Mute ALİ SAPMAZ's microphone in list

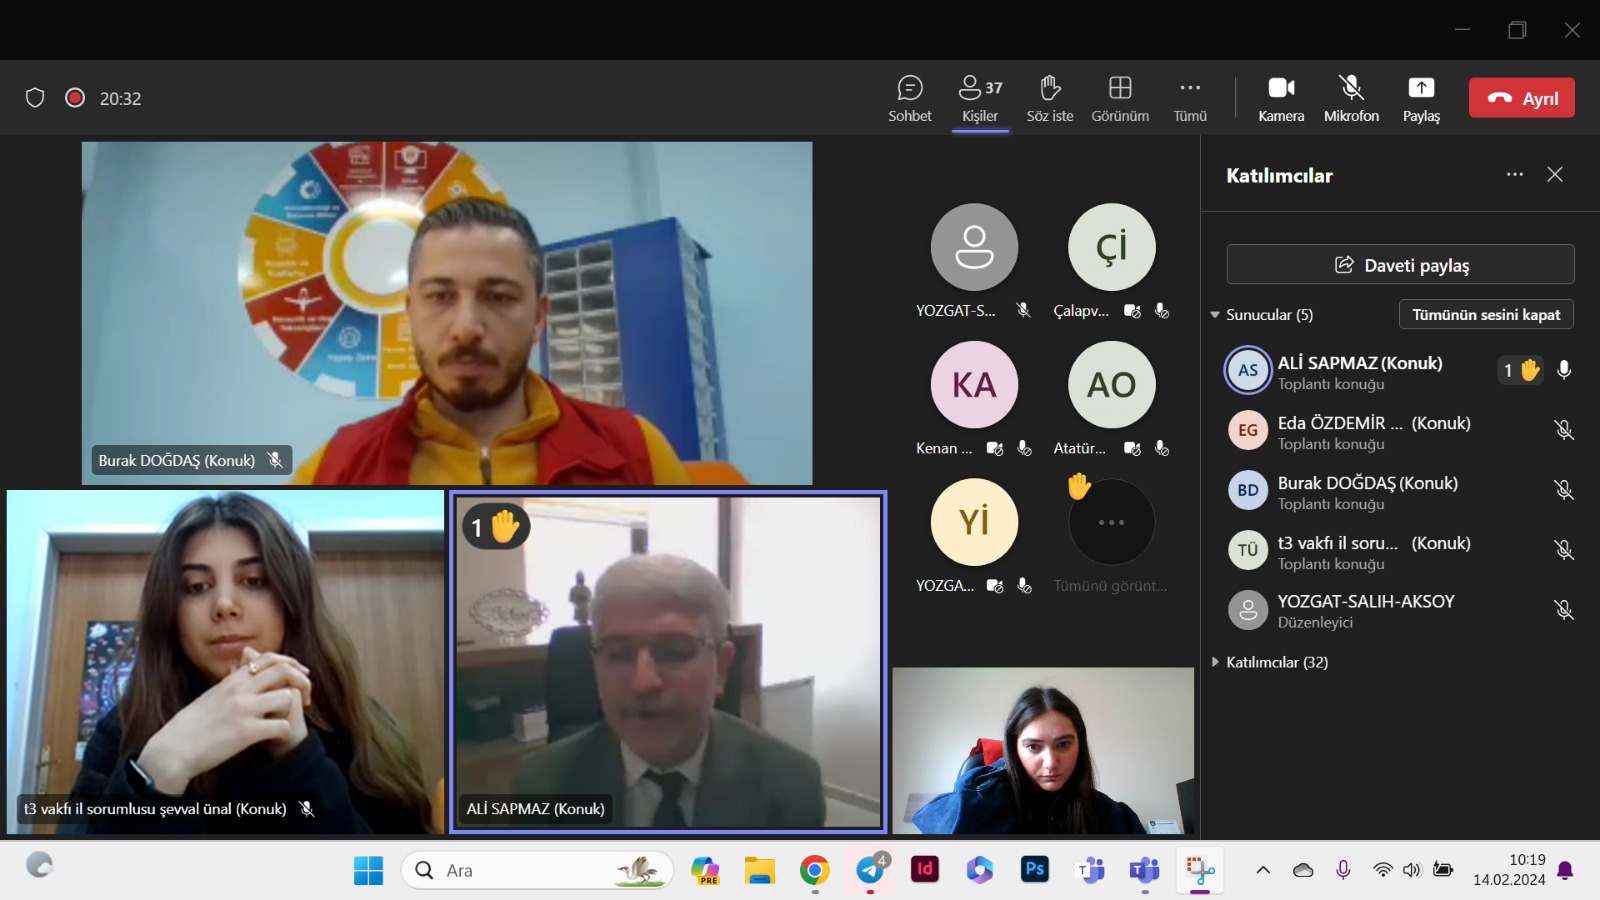click(x=1564, y=370)
